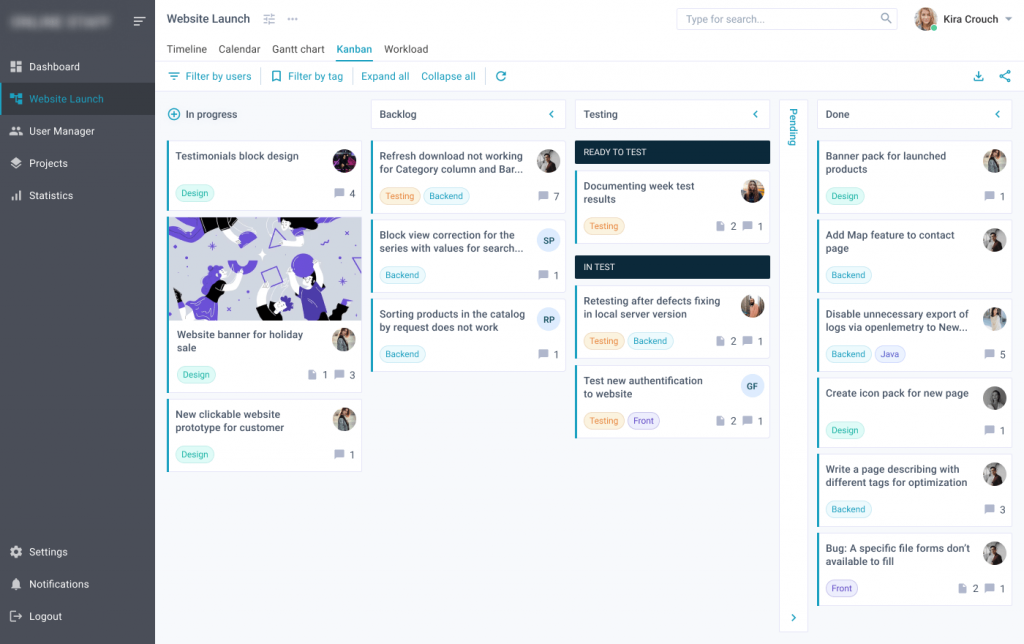Click the plus icon beside In progress
This screenshot has height=644, width=1024.
tap(174, 114)
